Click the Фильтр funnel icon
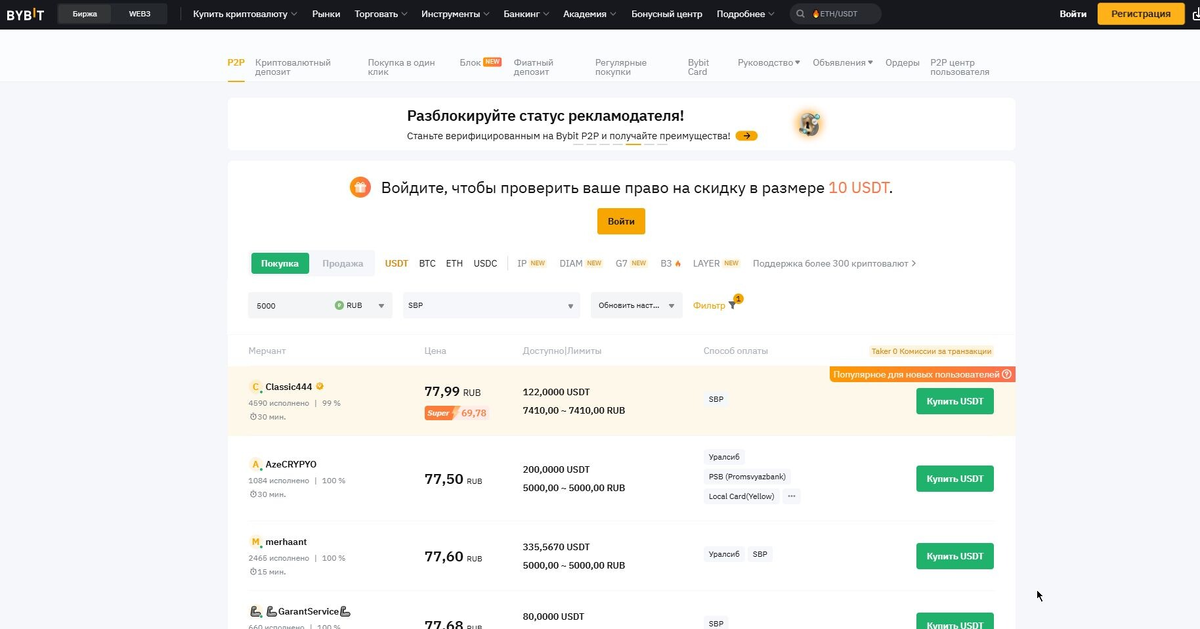The height and width of the screenshot is (629, 1200). [732, 305]
